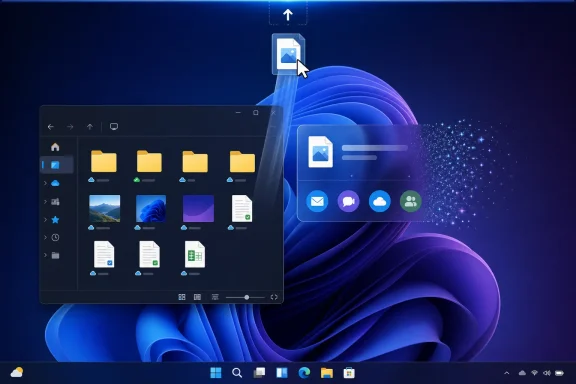Open Home in the File Explorer sidebar

pos(55,147)
